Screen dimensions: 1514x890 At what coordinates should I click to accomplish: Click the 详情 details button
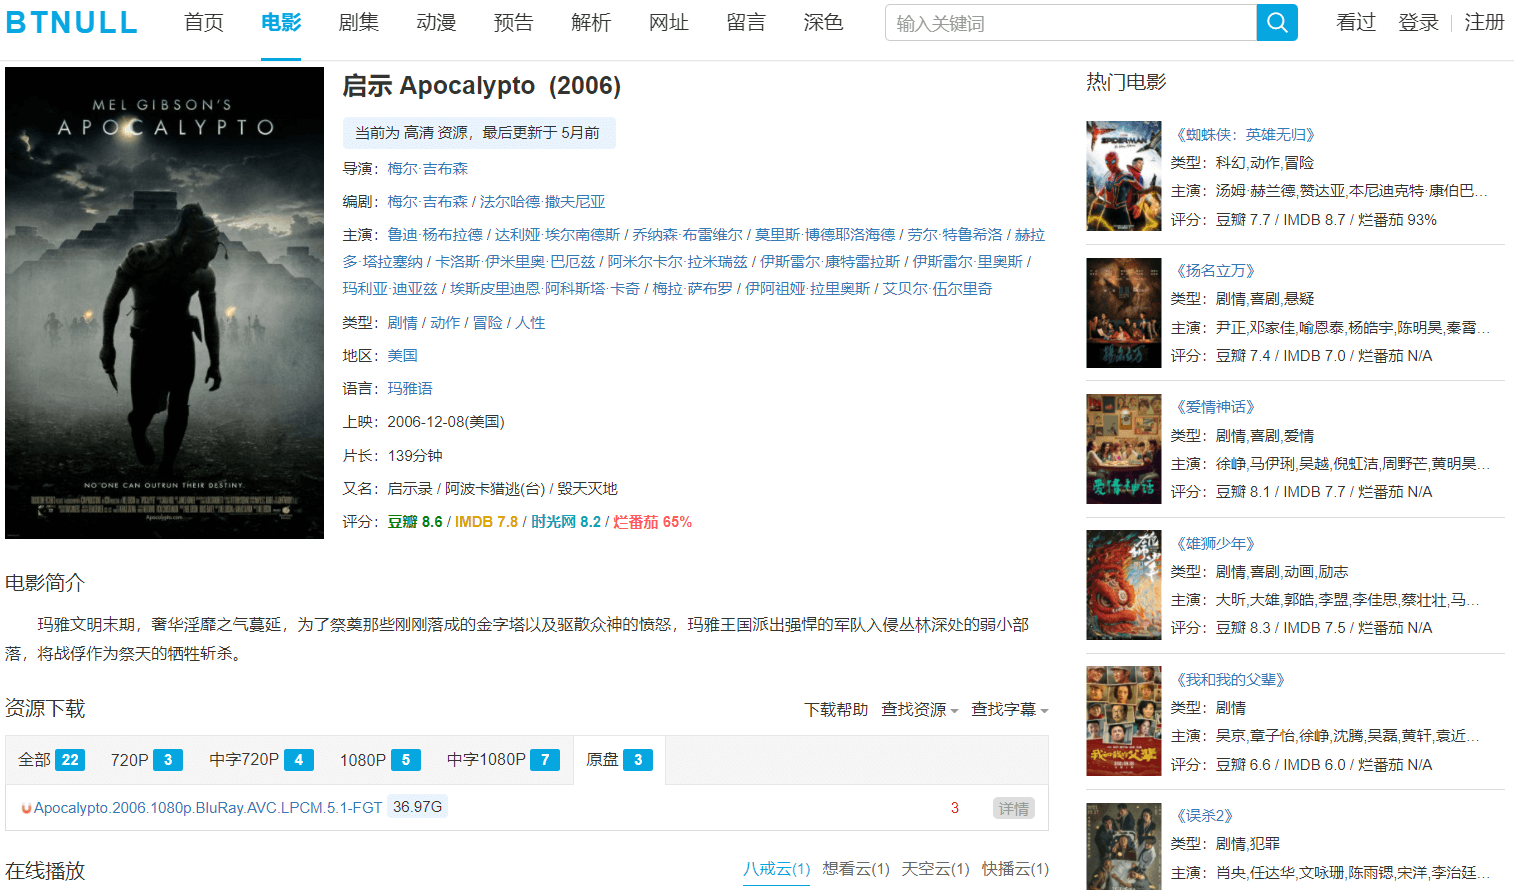tap(1013, 808)
